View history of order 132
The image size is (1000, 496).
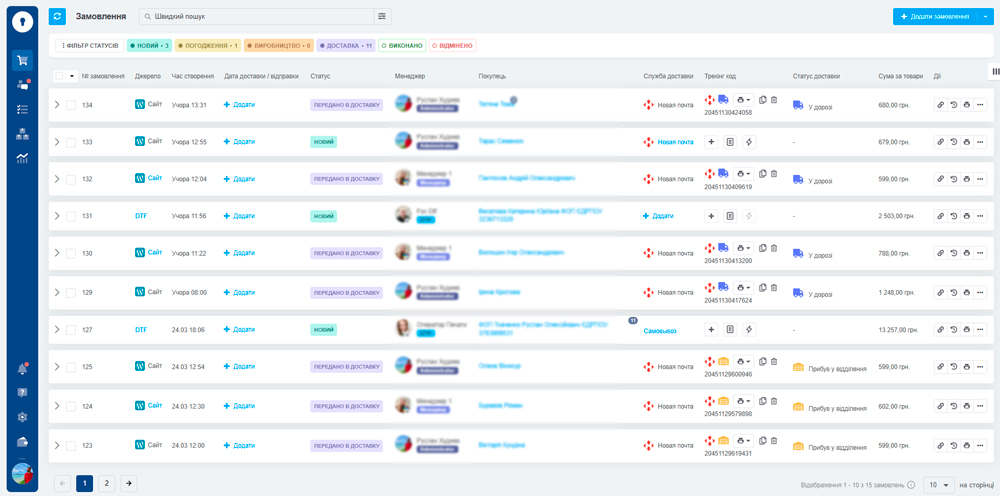coord(953,179)
